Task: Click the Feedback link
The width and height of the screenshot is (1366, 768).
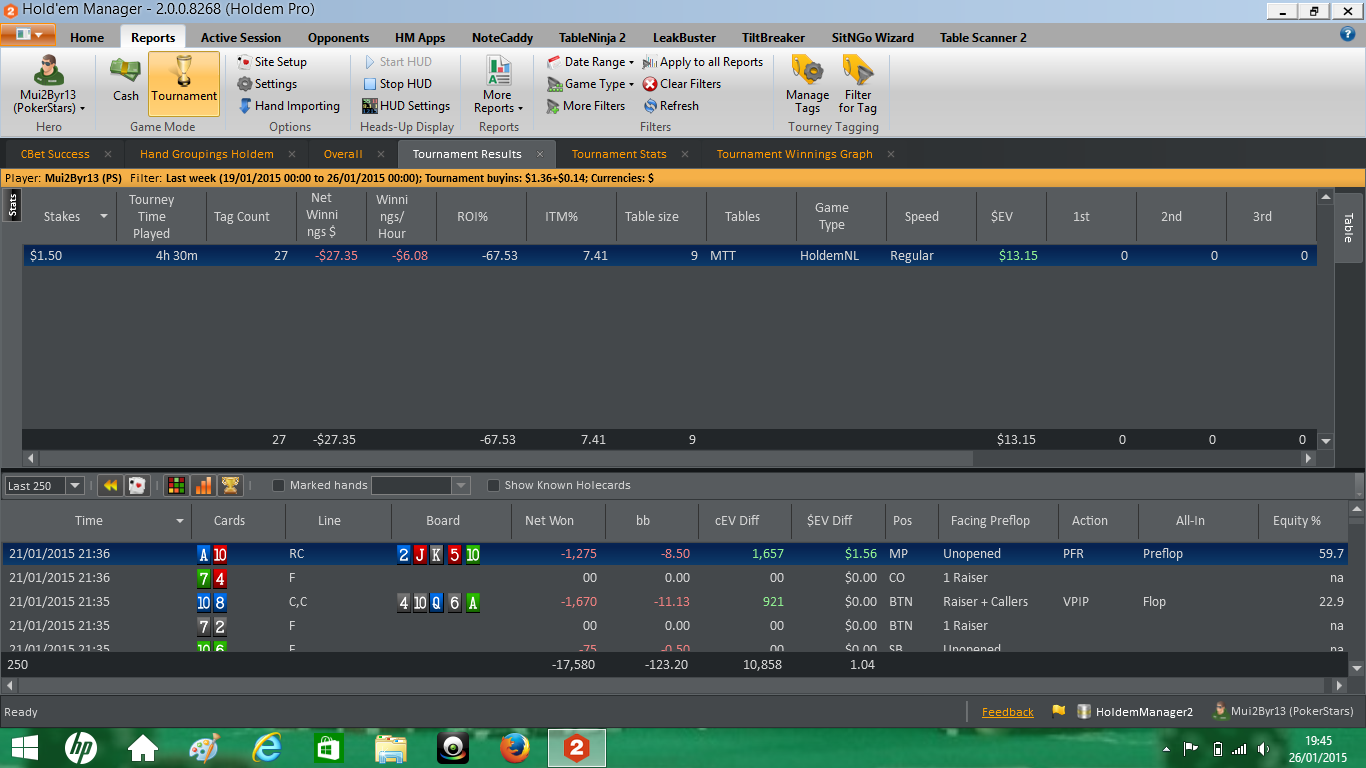Action: (x=1008, y=712)
